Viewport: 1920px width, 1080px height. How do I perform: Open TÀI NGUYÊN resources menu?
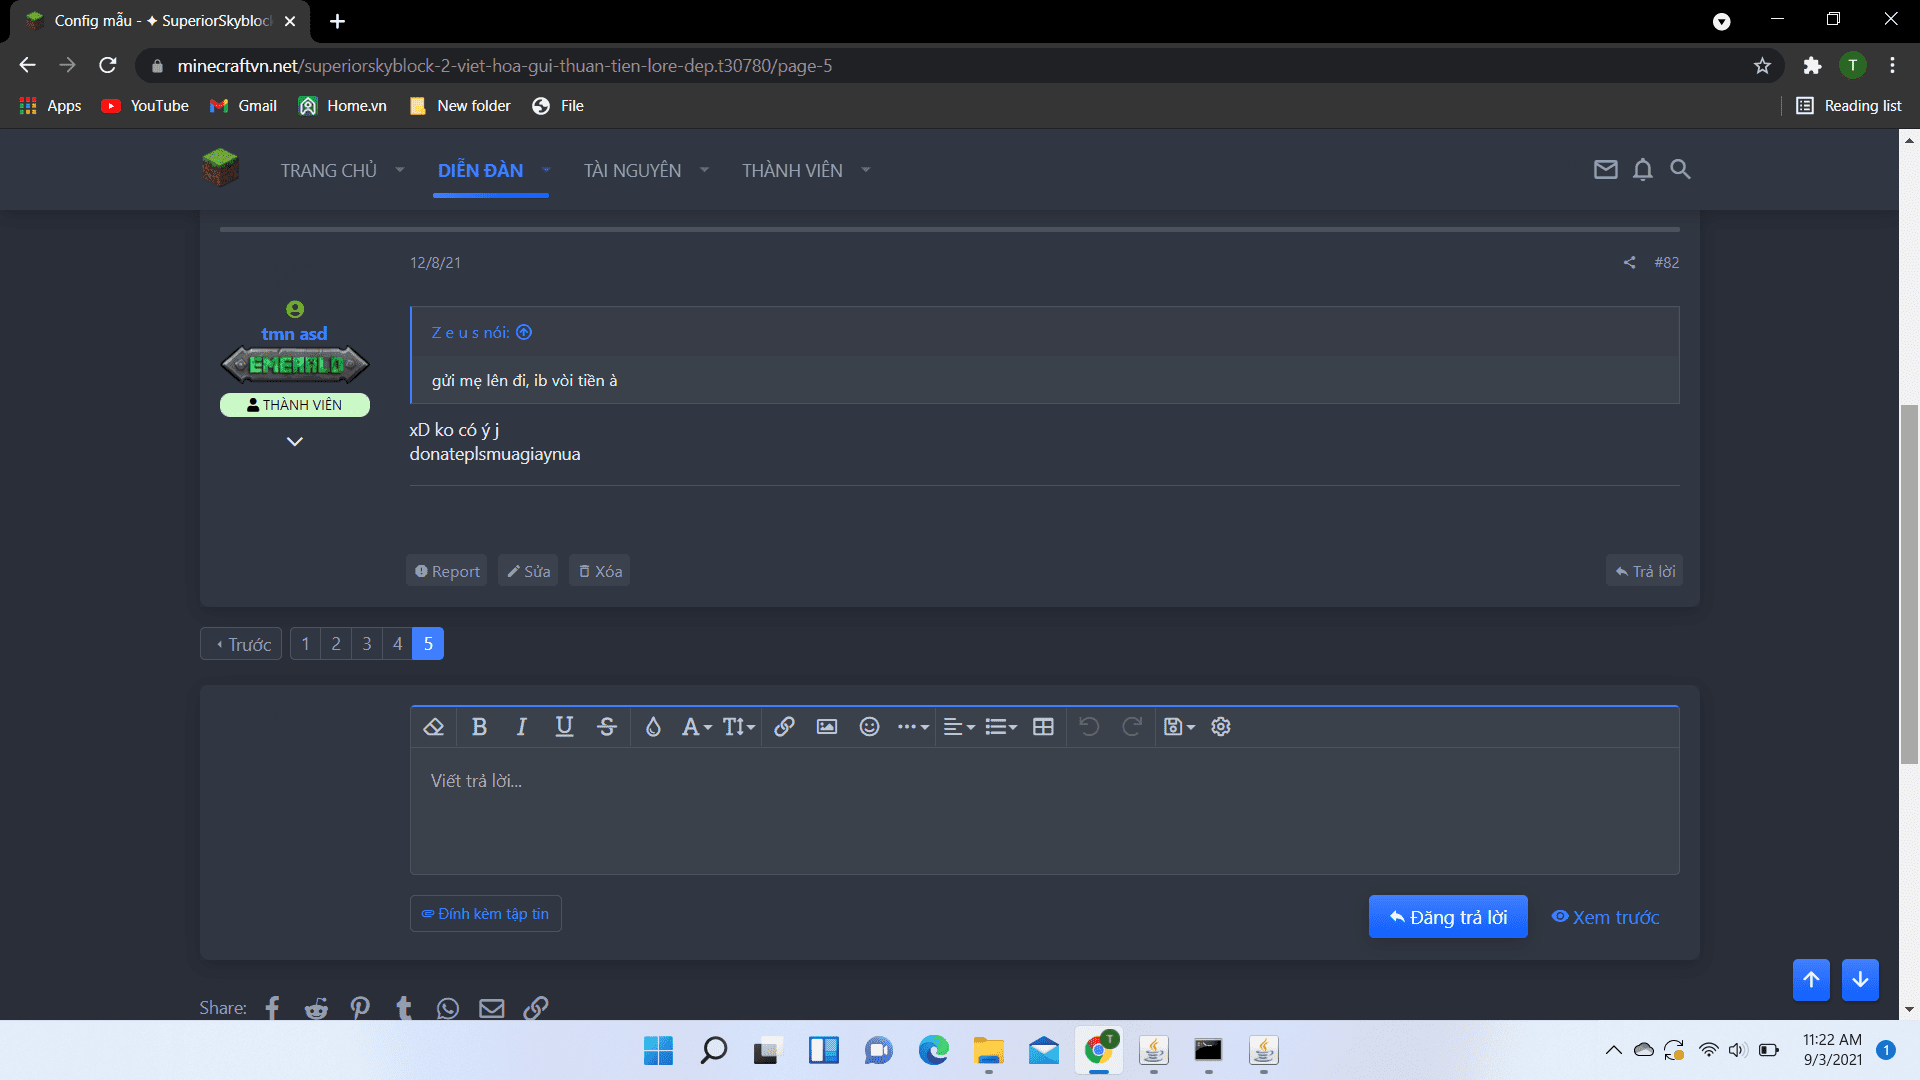coord(632,170)
